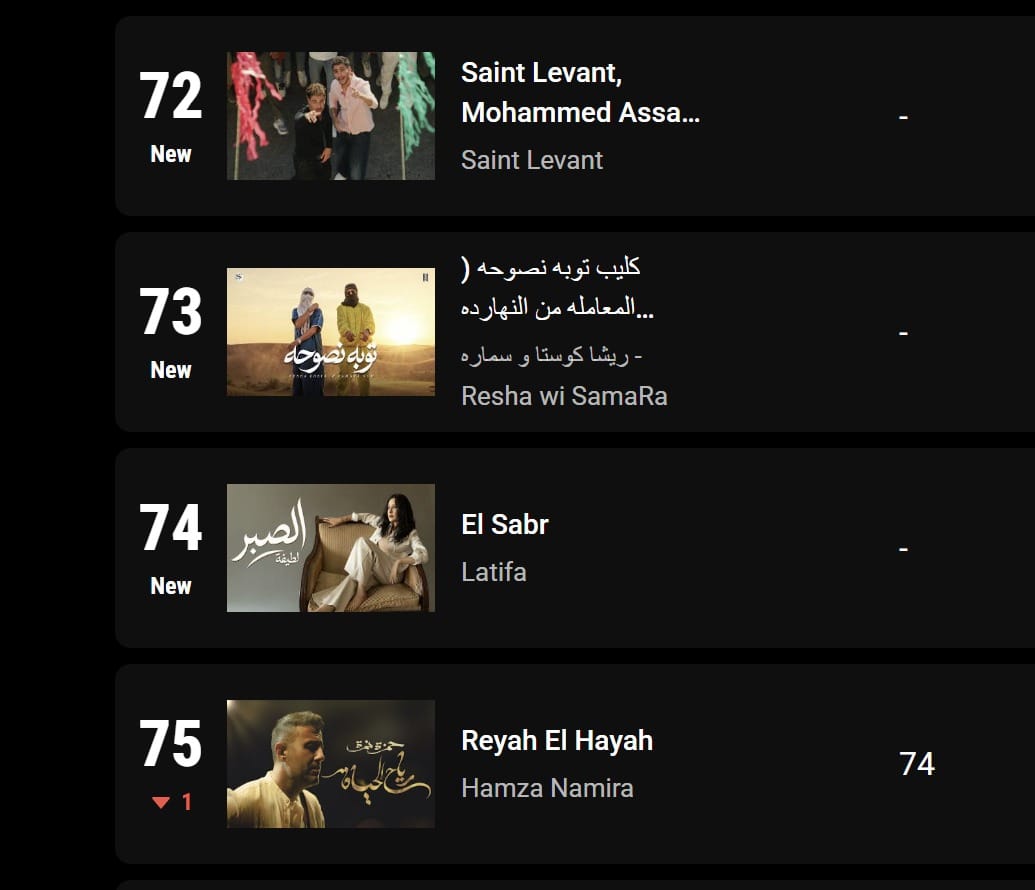Click the song title El Sabr
This screenshot has height=890, width=1035.
pyautogui.click(x=505, y=525)
